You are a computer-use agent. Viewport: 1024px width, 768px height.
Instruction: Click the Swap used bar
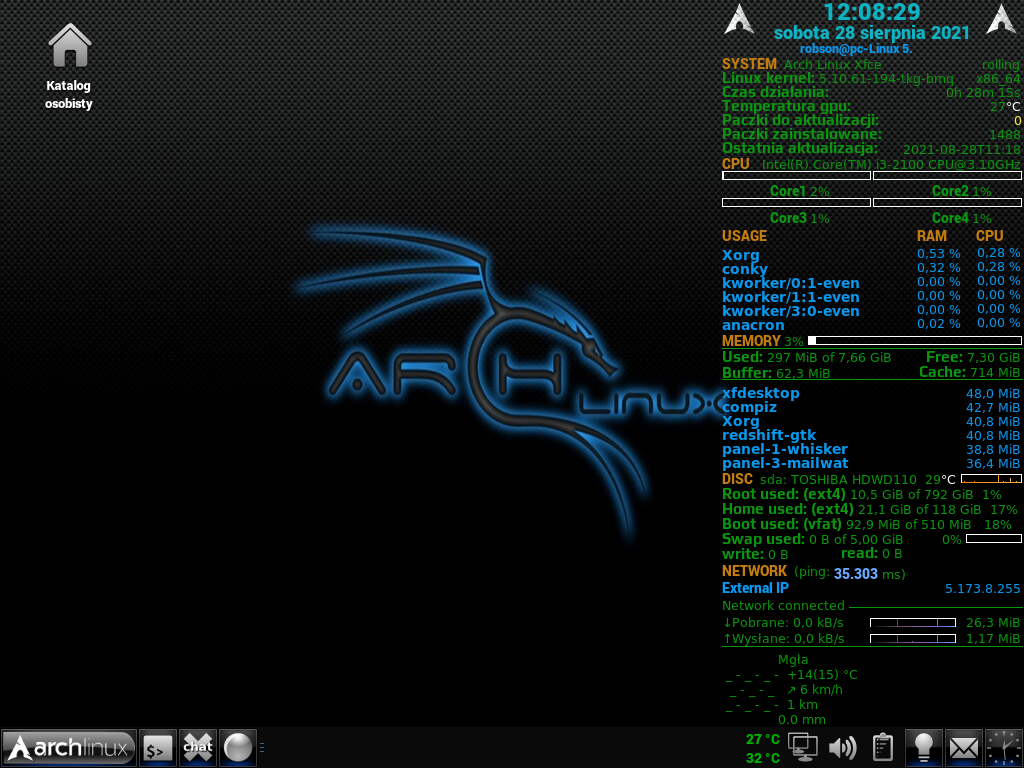(993, 539)
